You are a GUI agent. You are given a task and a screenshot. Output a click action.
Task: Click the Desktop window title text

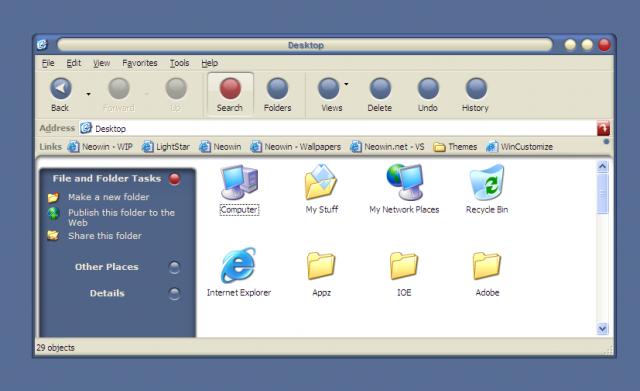pyautogui.click(x=306, y=45)
